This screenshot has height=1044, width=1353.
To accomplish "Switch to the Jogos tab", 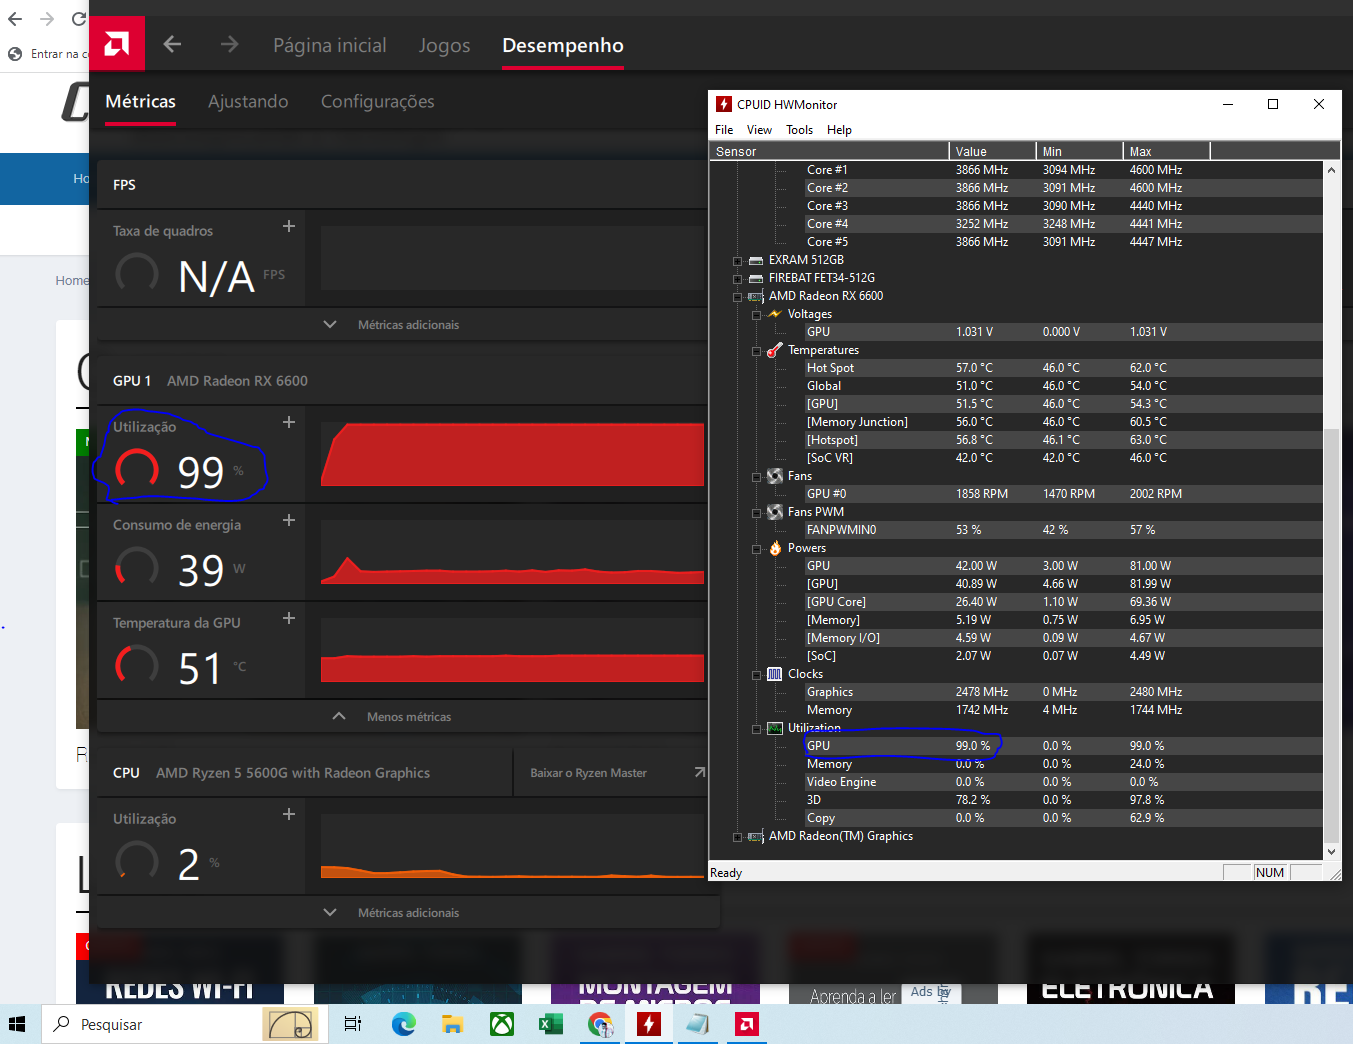I will coord(444,45).
